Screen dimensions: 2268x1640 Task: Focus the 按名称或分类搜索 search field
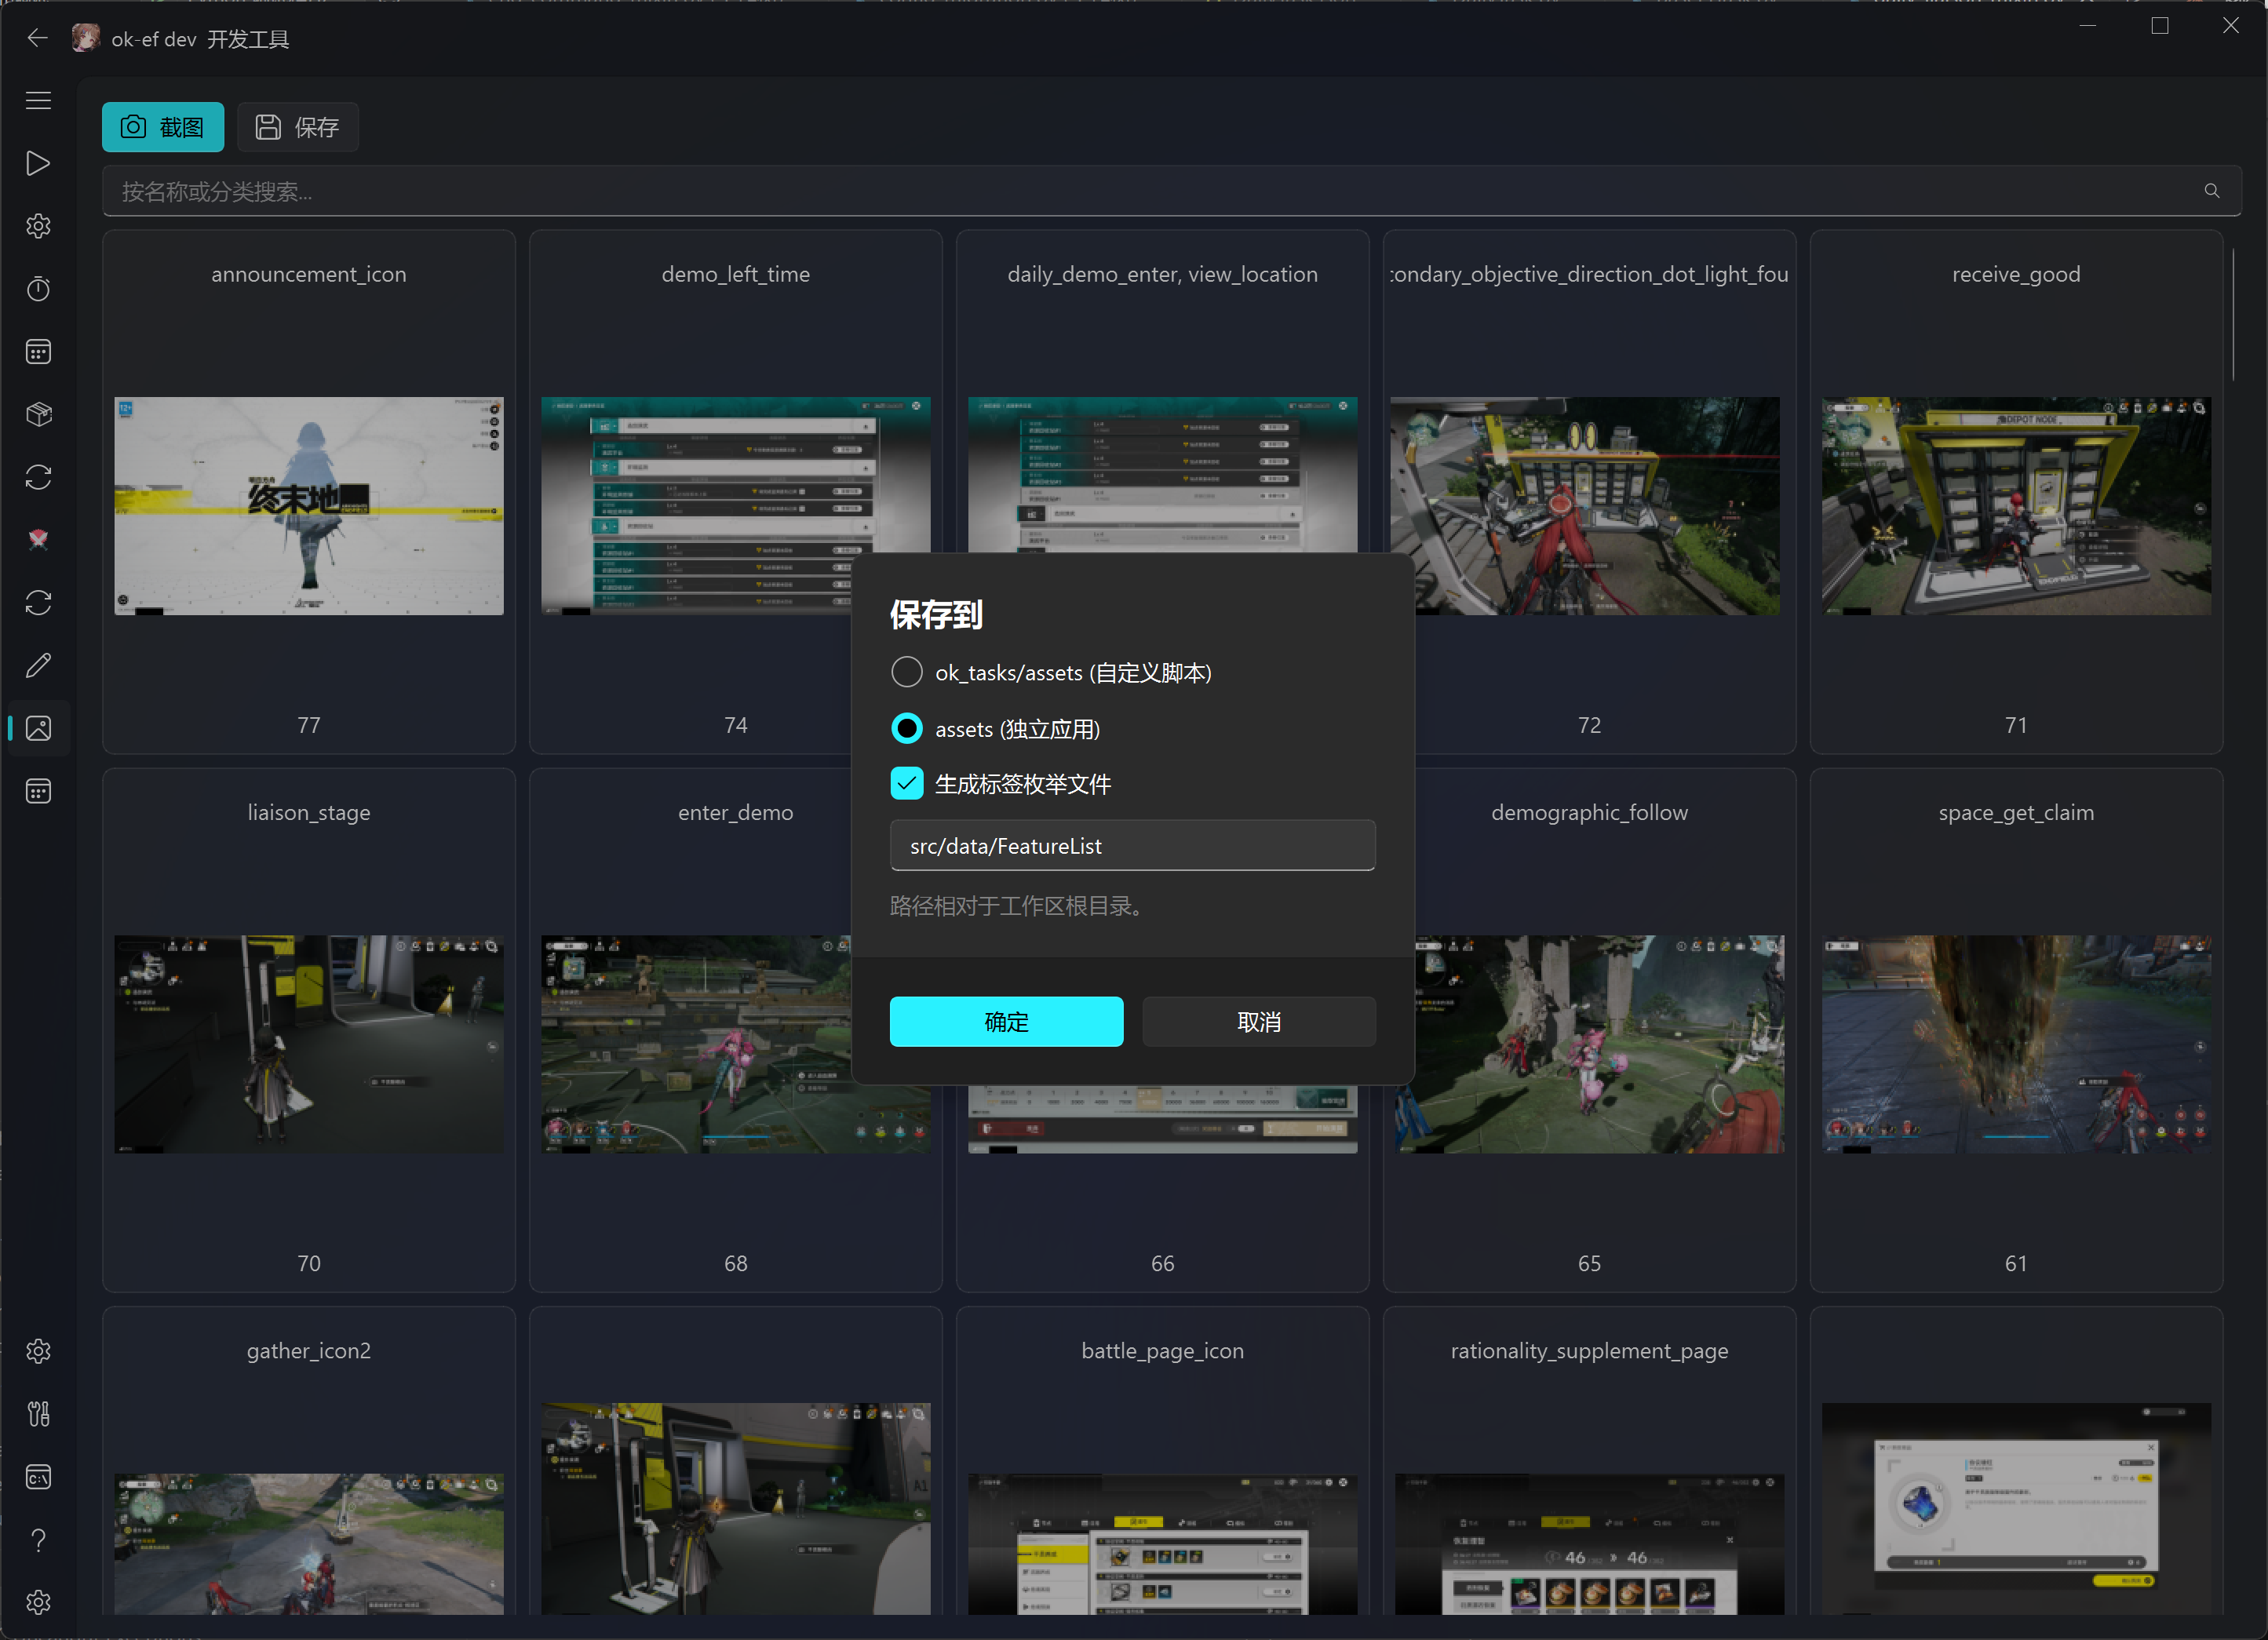coord(1171,191)
